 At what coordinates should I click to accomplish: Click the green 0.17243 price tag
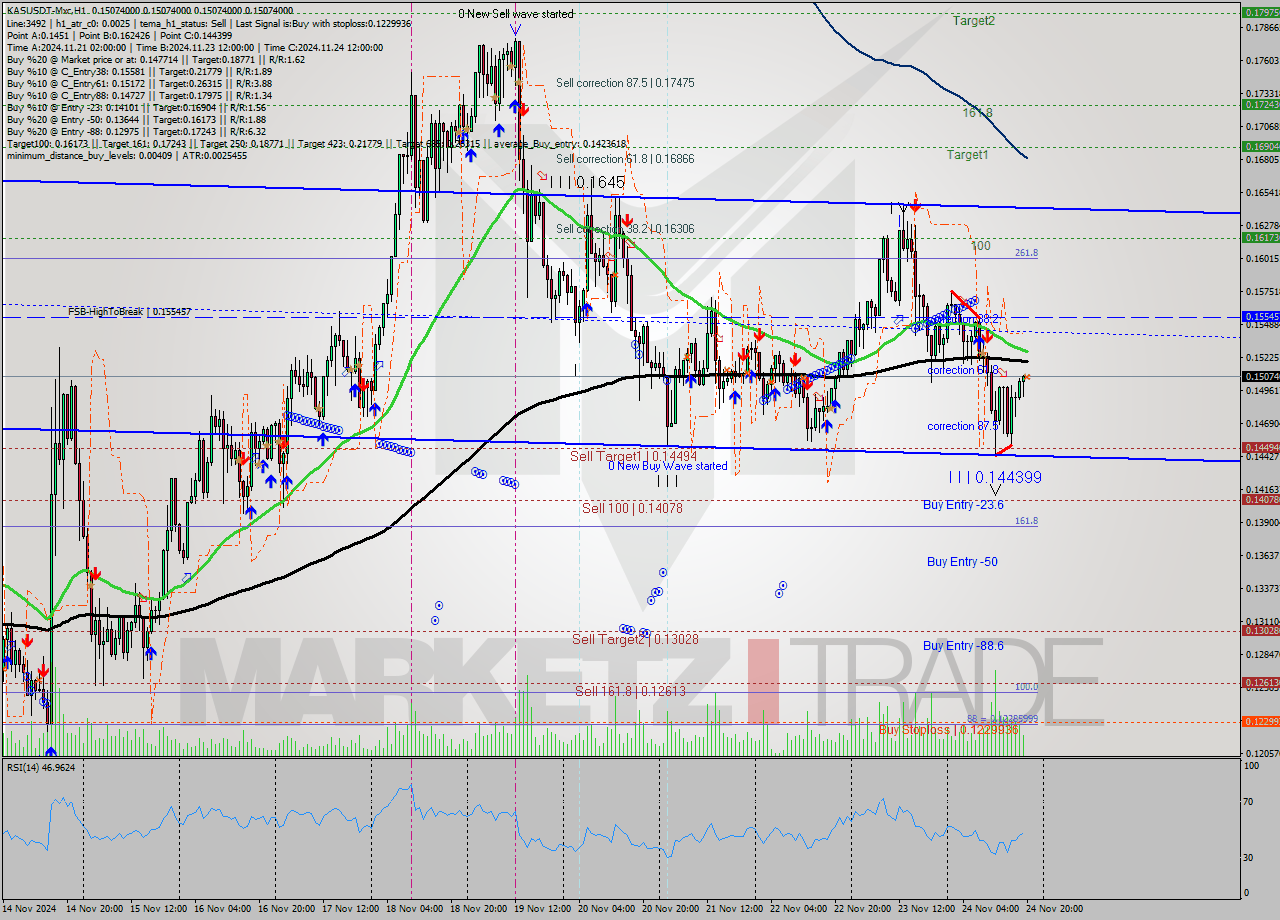tap(1260, 104)
